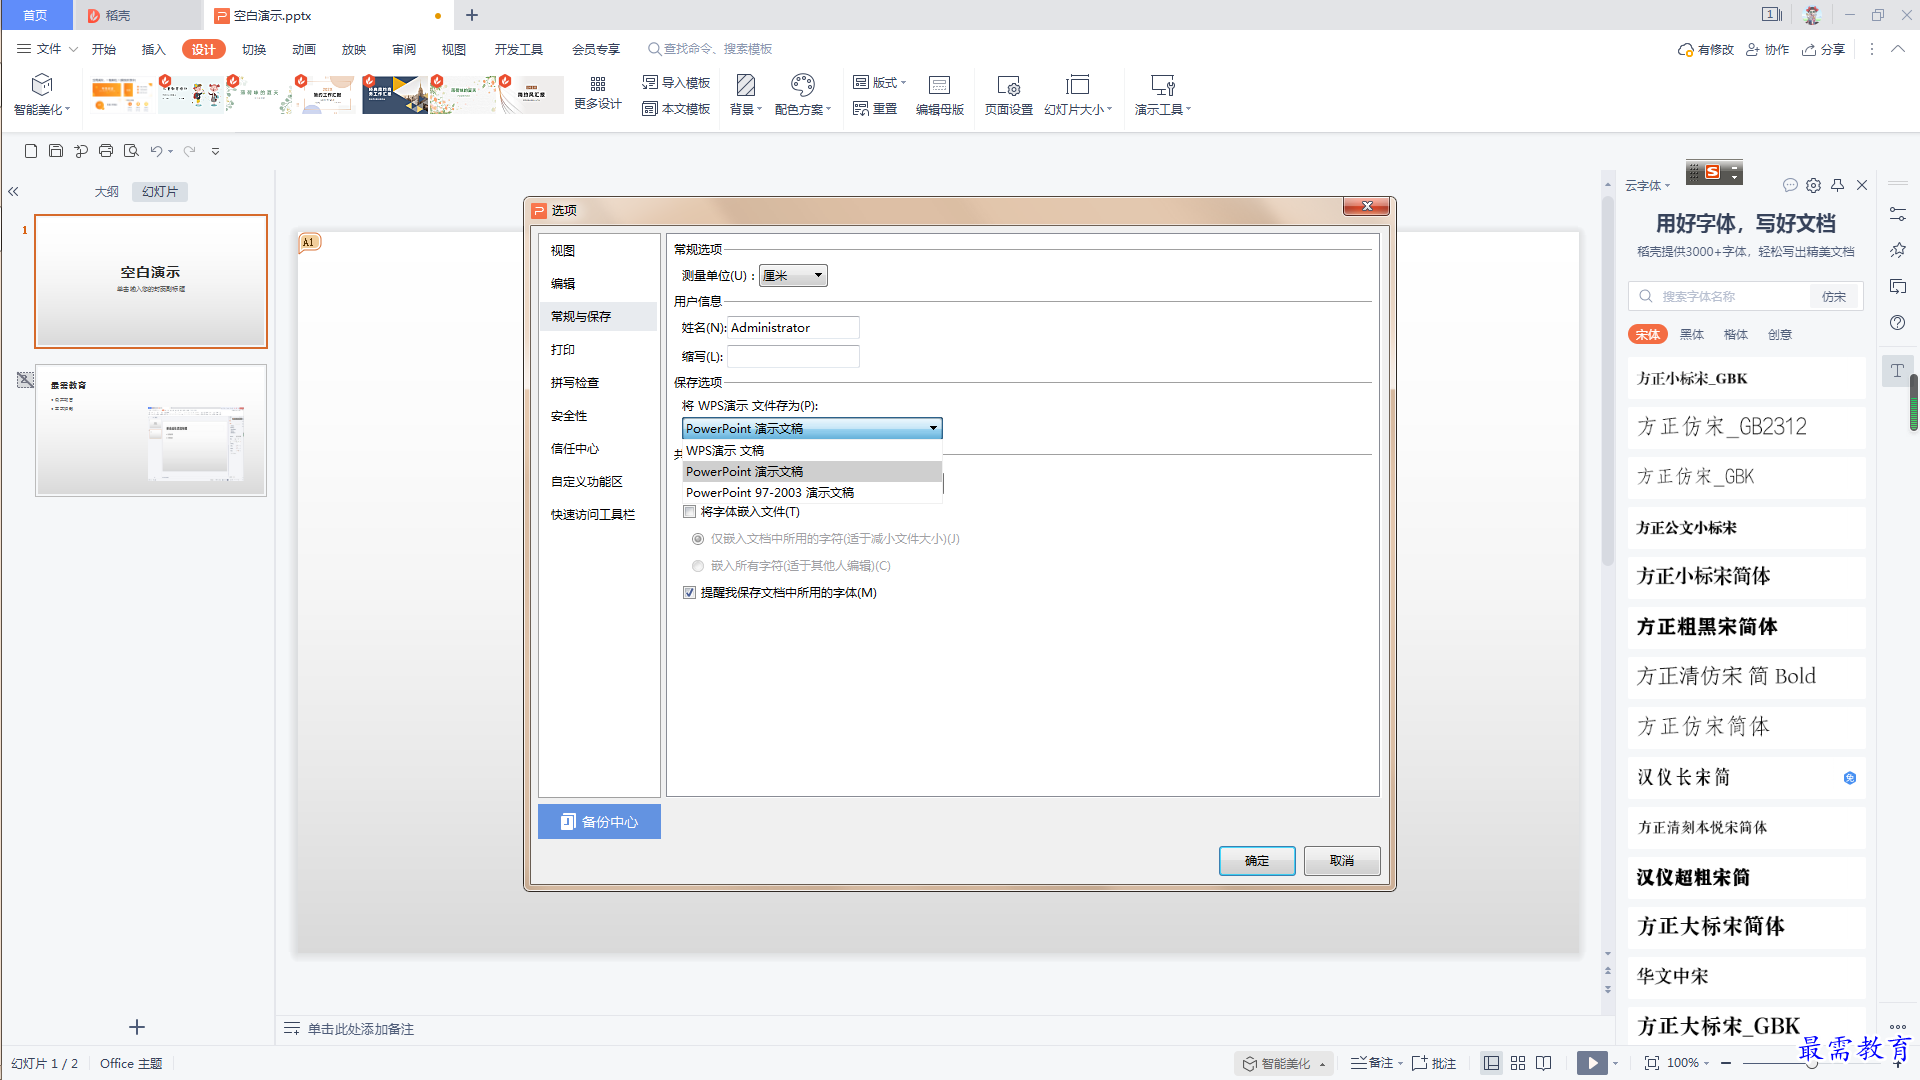Select 方正粗黑宋简体 font in list
Screen dimensions: 1920x1080
1746,627
